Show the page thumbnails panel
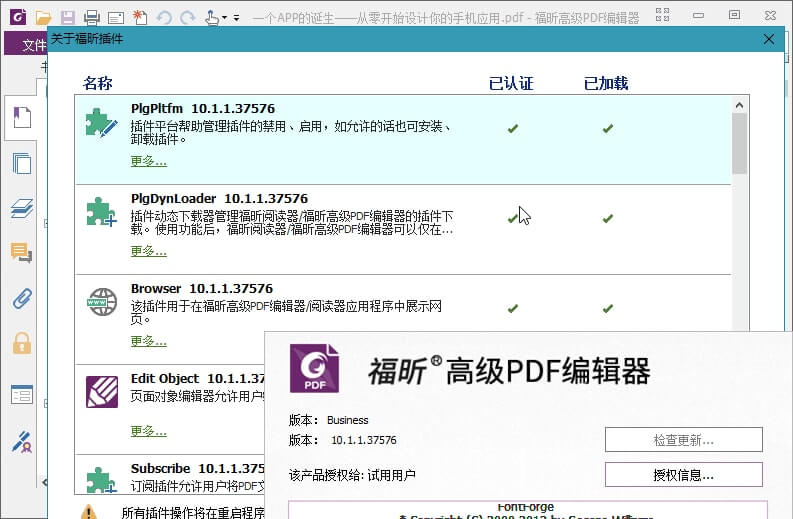Screen dimensions: 793x519 [x=21, y=163]
